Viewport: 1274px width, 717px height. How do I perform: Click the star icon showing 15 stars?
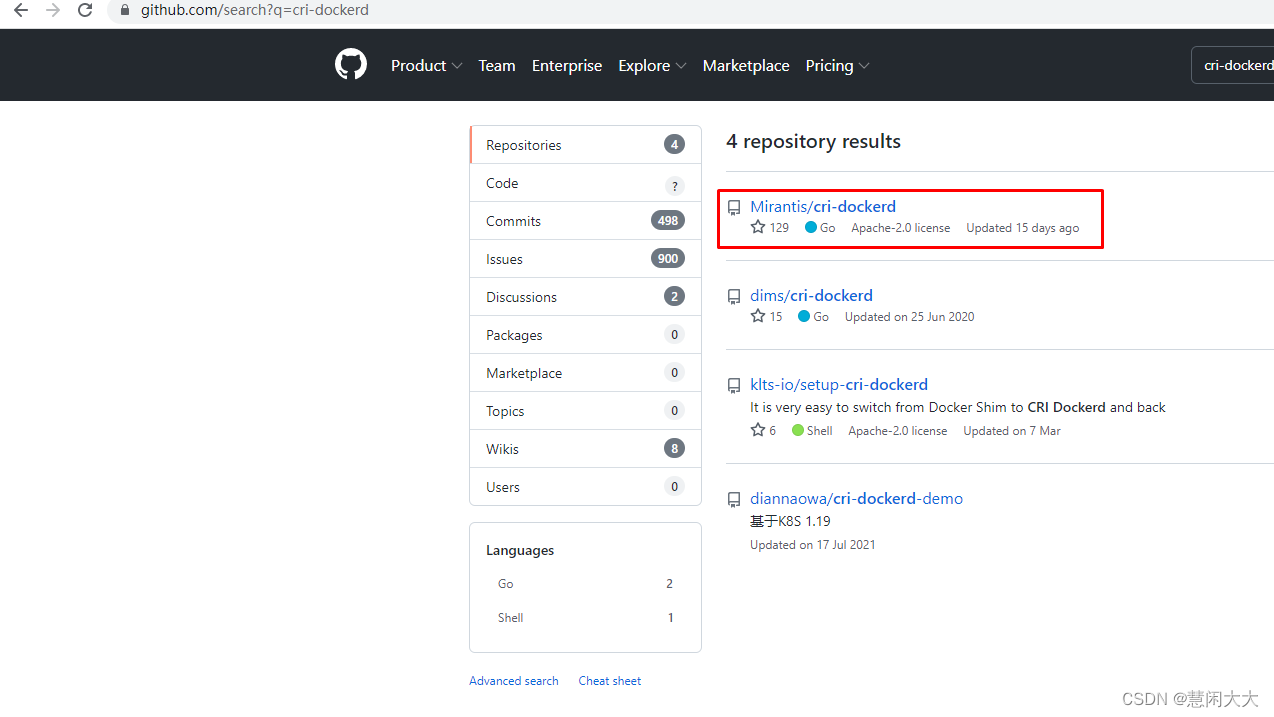758,316
